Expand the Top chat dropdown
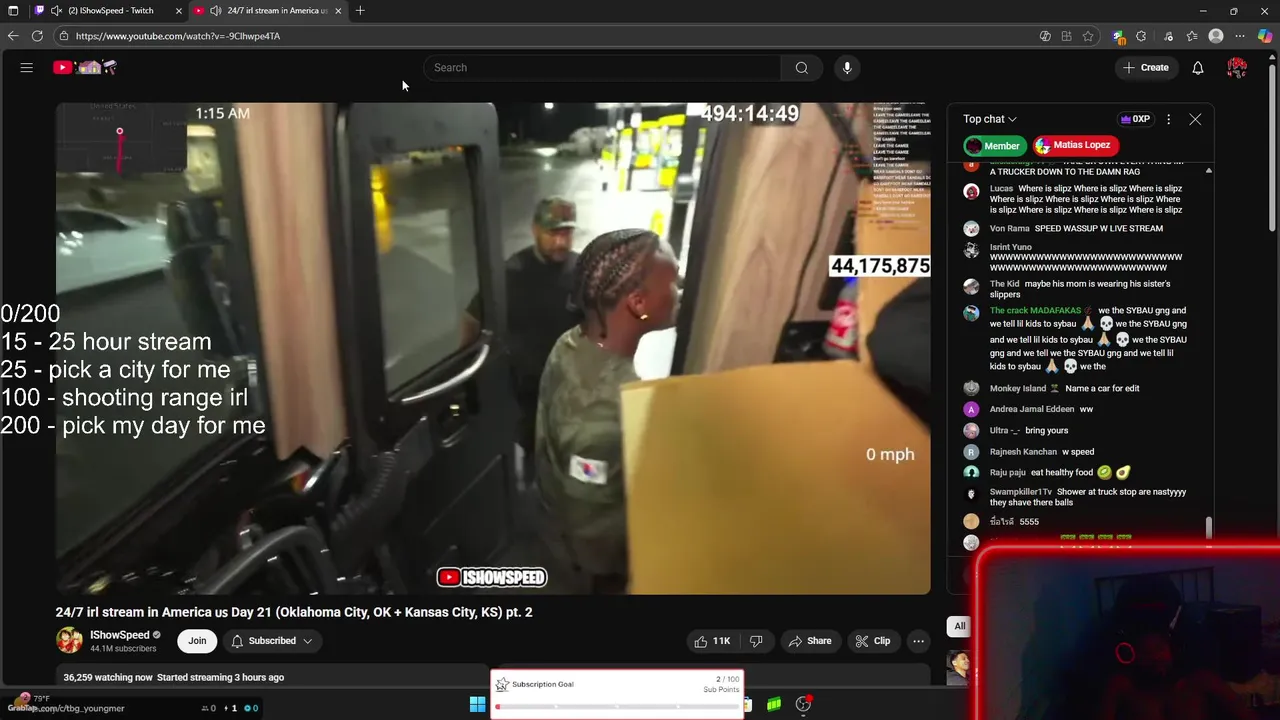Image resolution: width=1280 pixels, height=720 pixels. [x=990, y=119]
